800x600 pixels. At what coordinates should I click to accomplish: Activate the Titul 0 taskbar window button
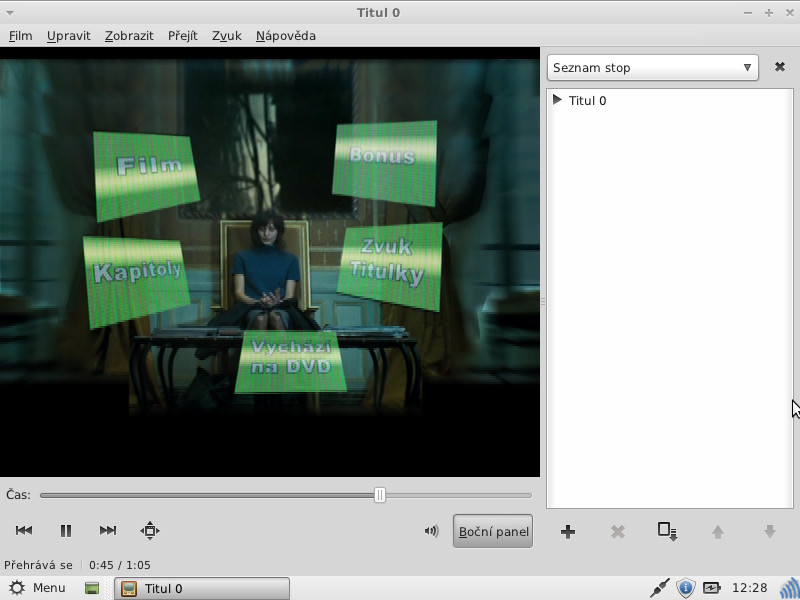tap(202, 588)
